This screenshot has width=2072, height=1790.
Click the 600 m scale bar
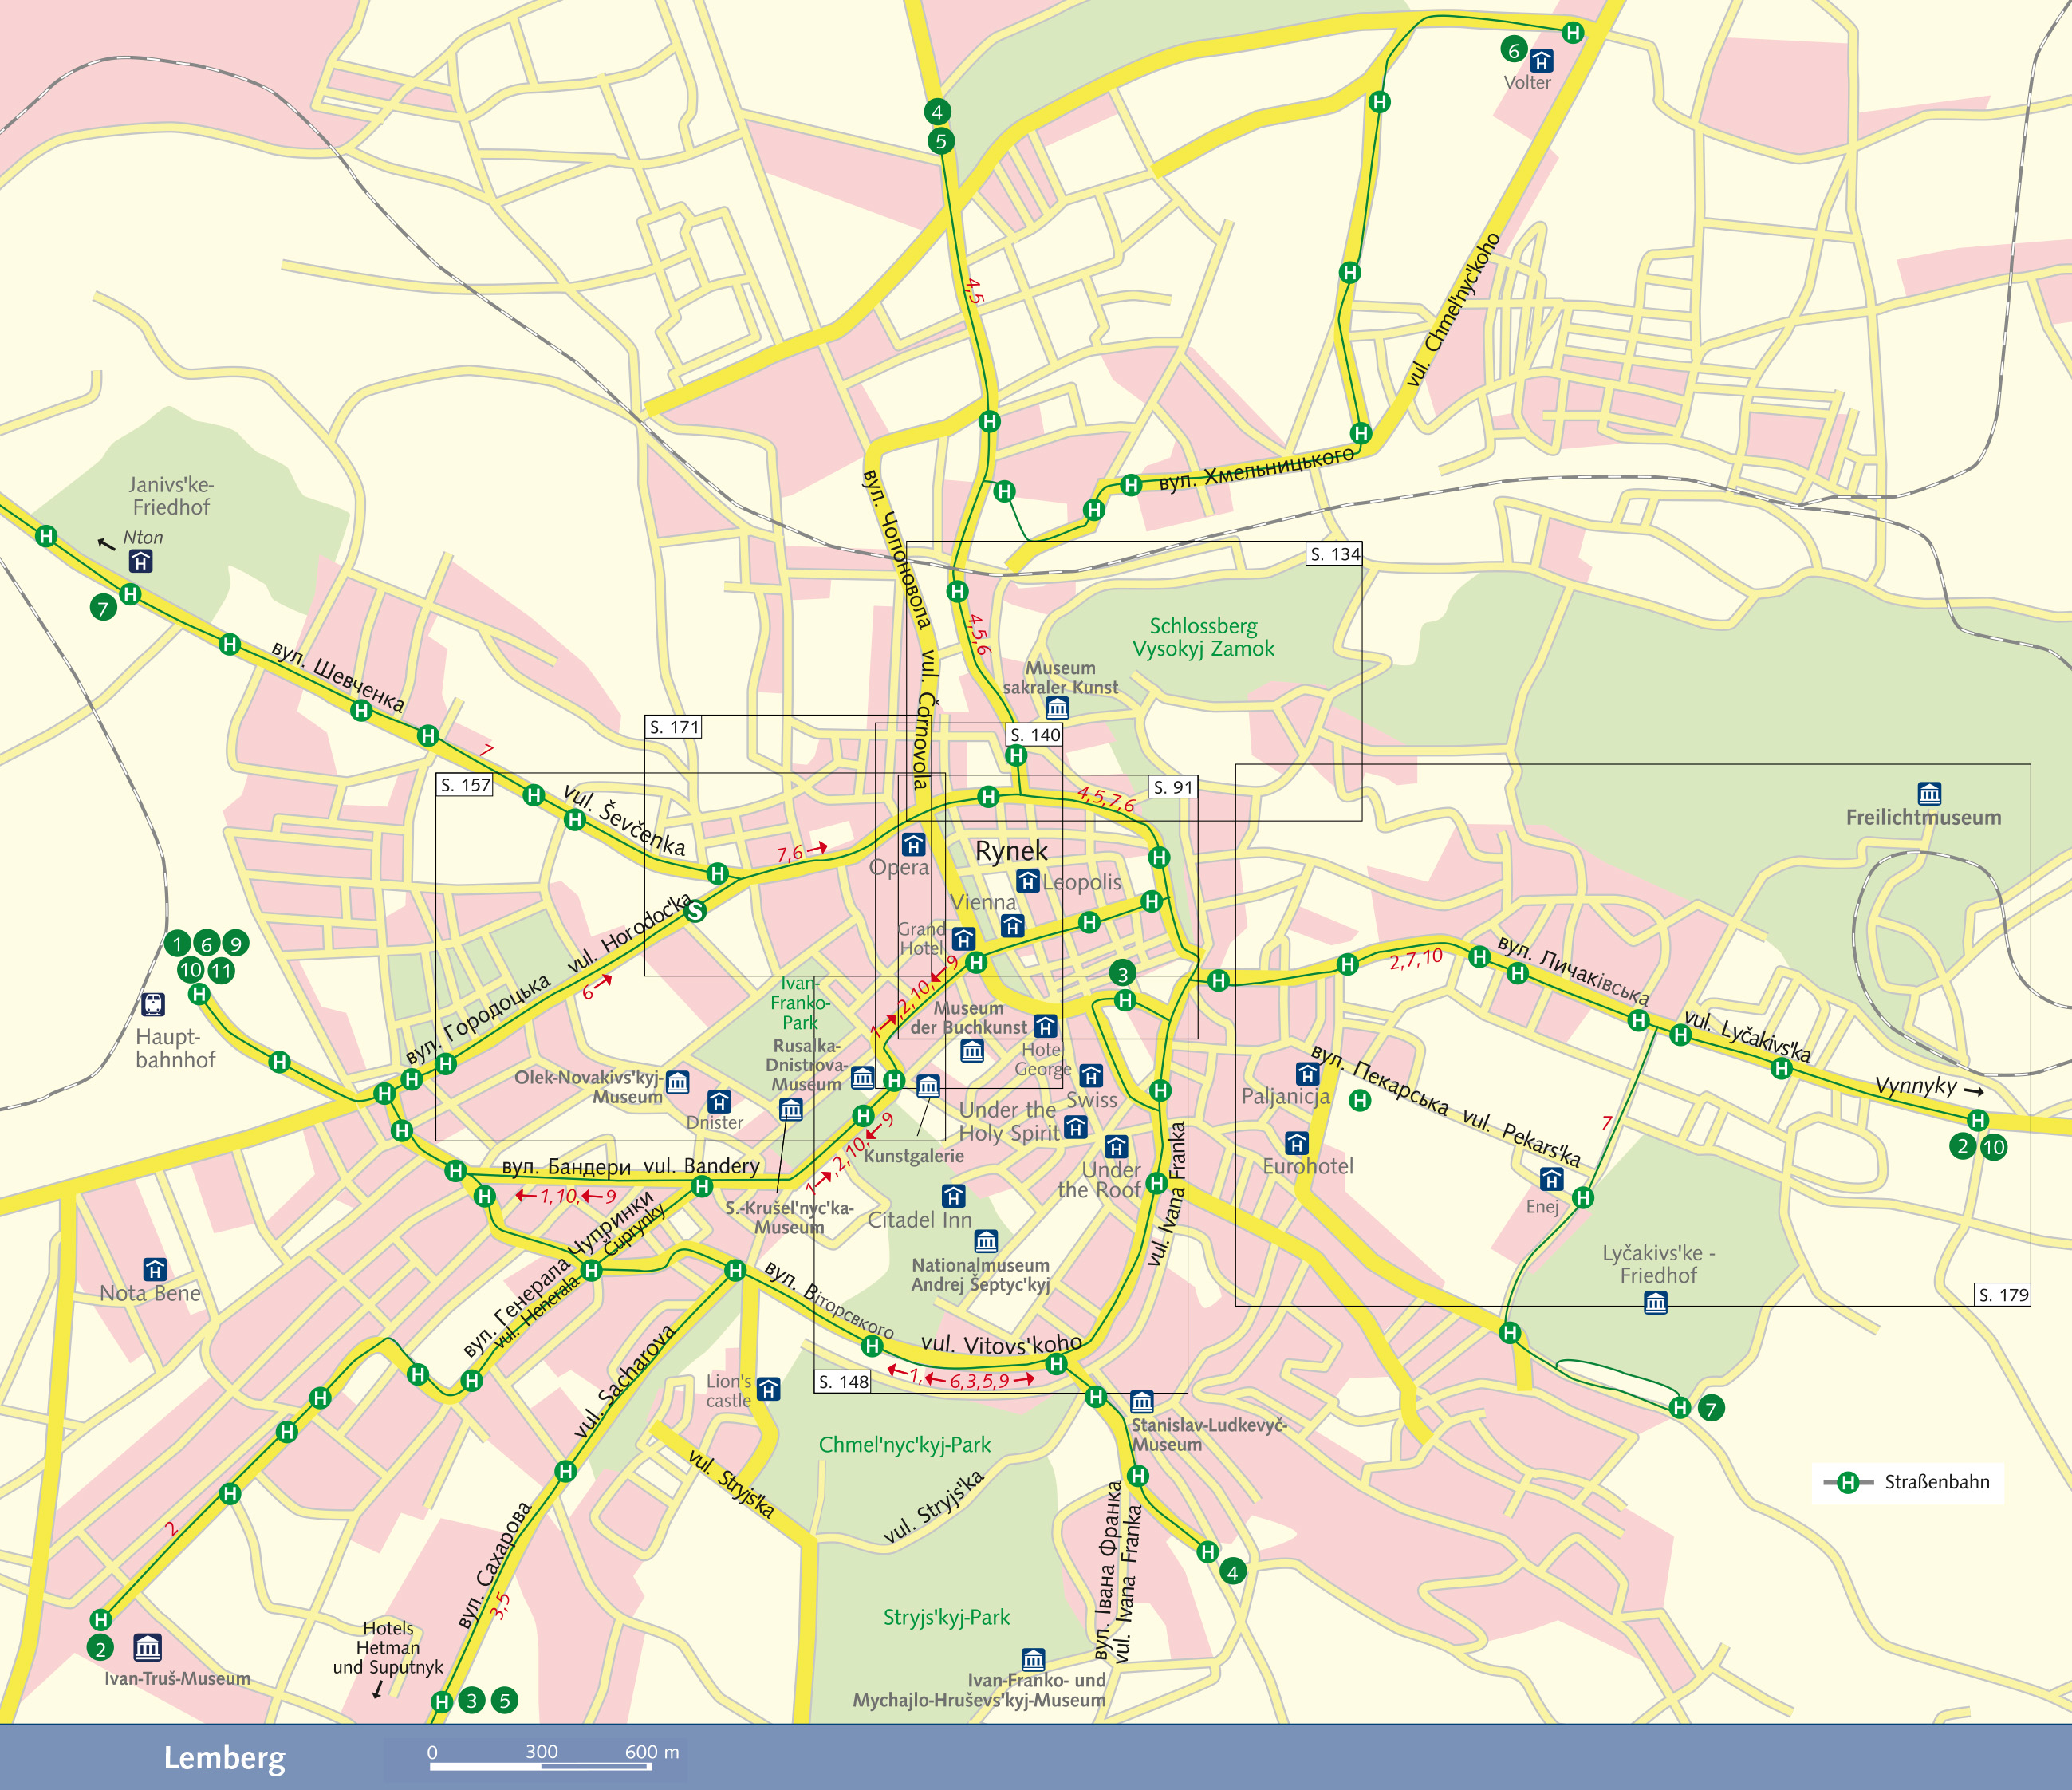tap(541, 1766)
